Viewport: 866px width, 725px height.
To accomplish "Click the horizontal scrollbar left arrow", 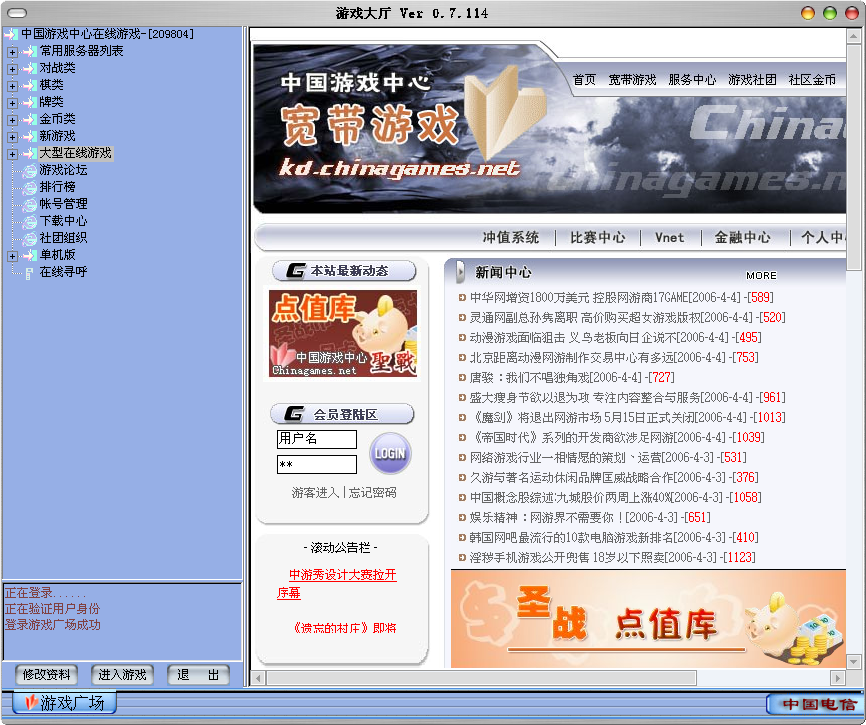I will [x=258, y=678].
